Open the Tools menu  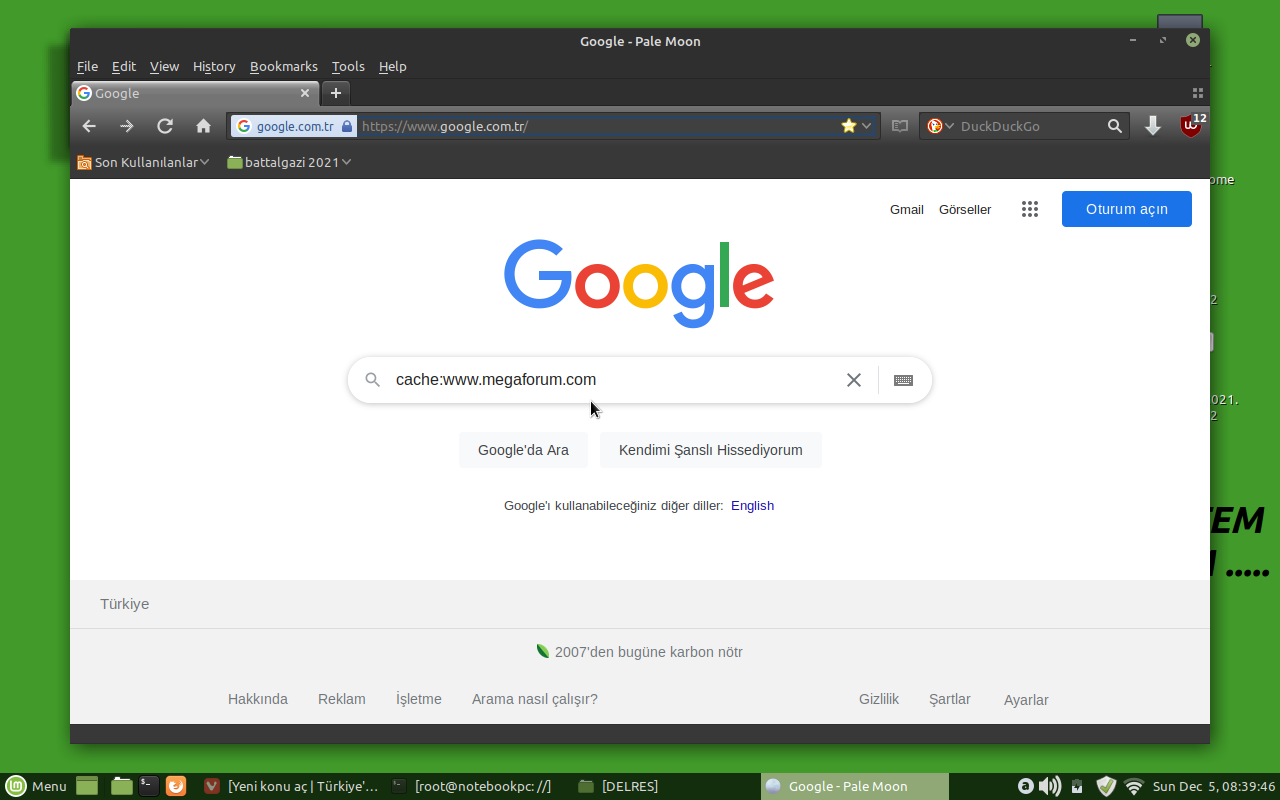pos(348,66)
